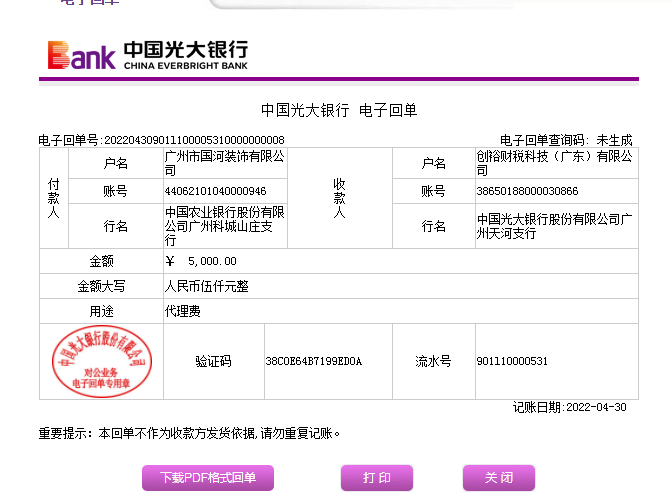Select payee bank 中国光大银行股份有限公司广州天河支行
This screenshot has height=503, width=671.
tap(555, 226)
